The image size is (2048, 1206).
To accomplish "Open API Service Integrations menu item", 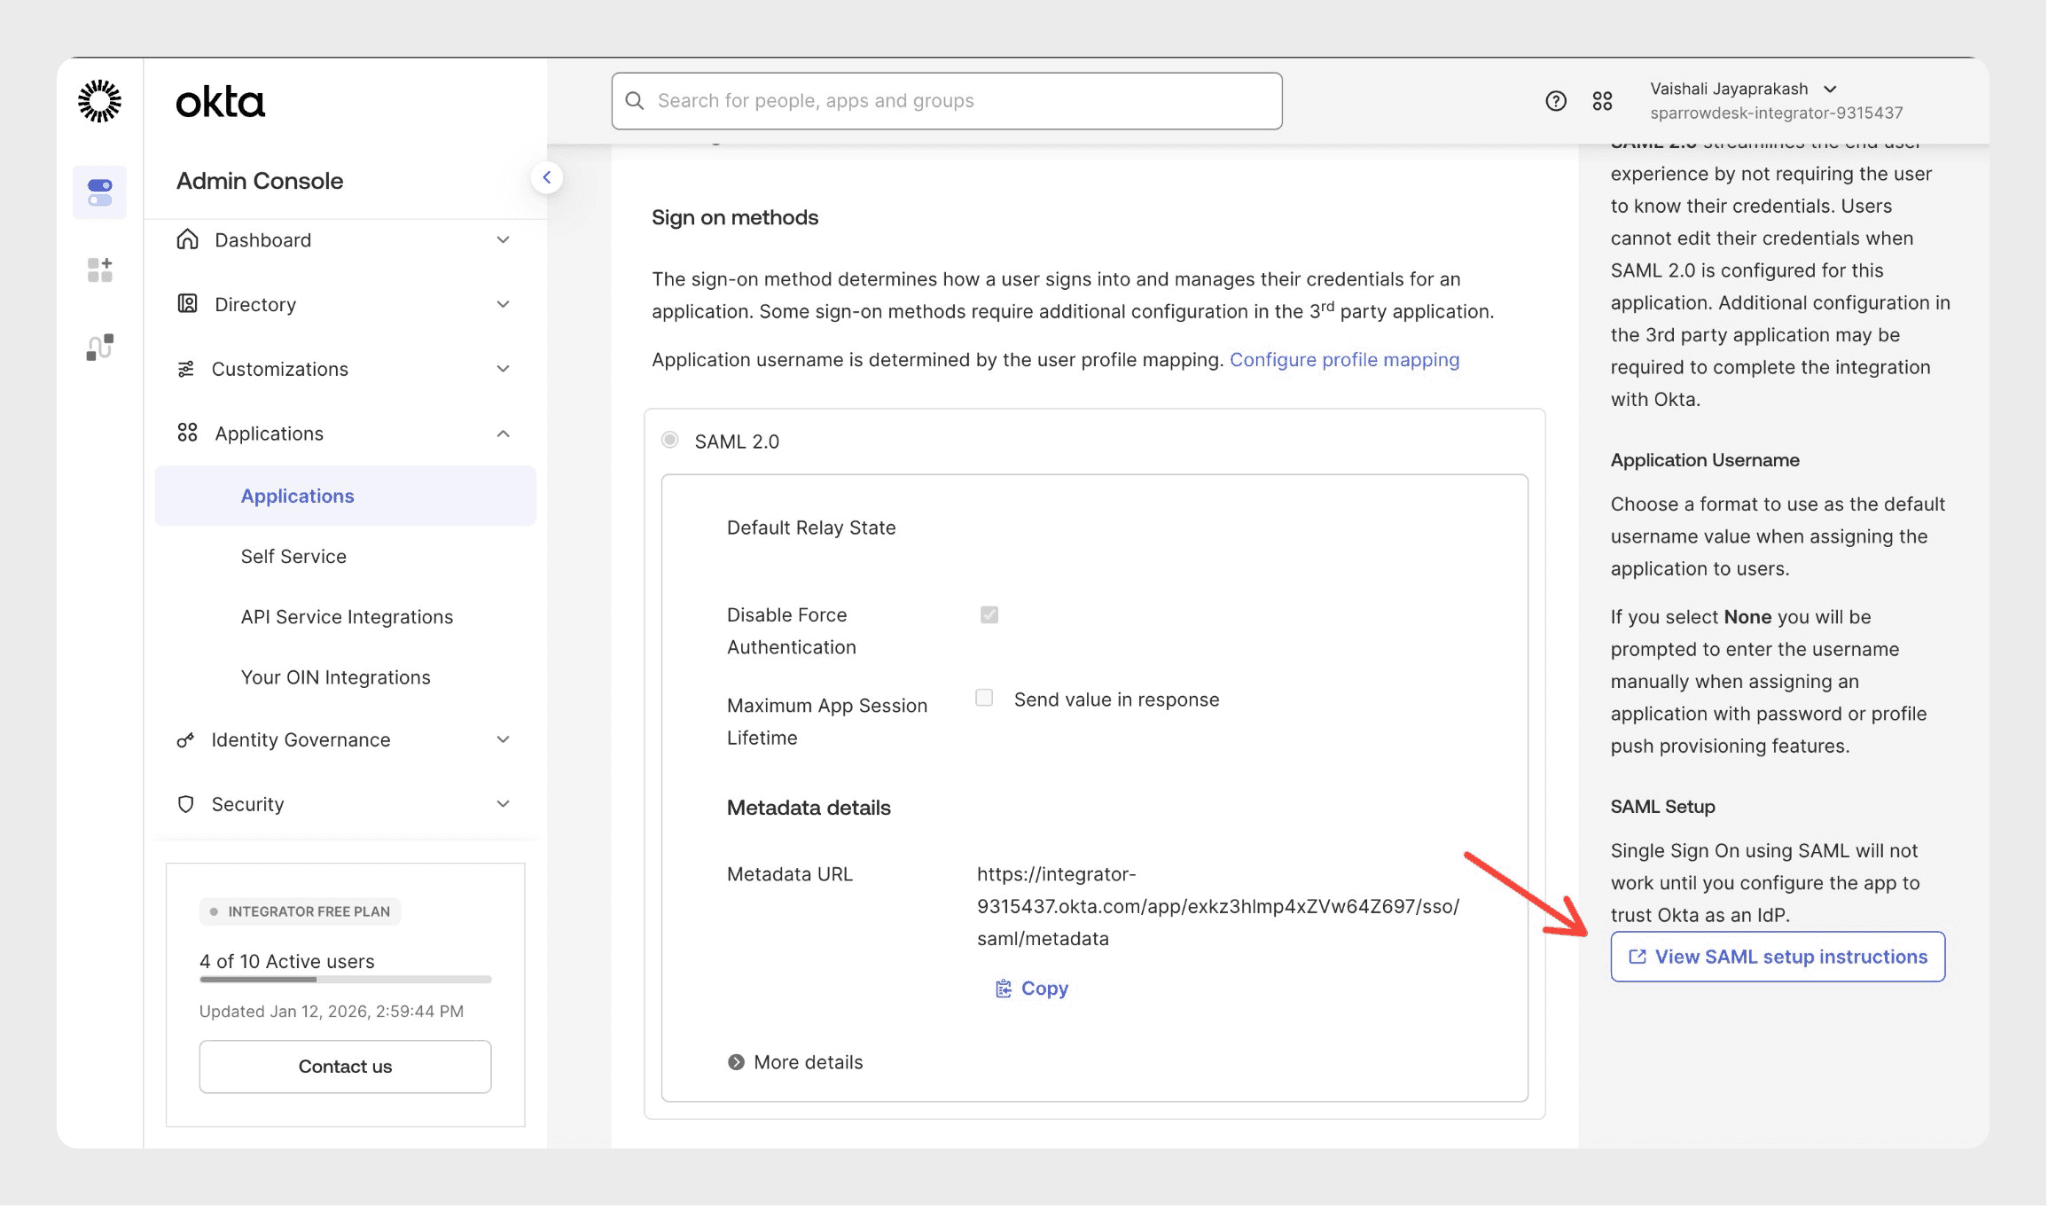I will point(346,617).
